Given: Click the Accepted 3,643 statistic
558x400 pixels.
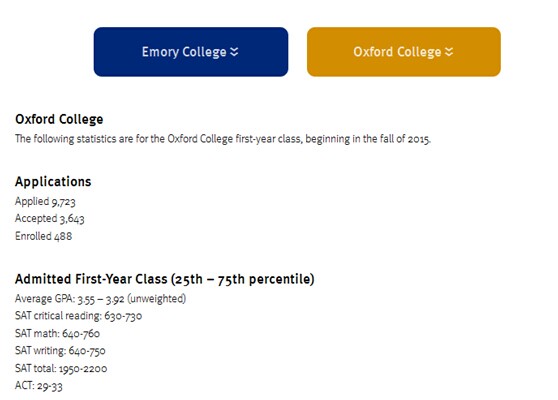Looking at the screenshot, I should (49, 219).
